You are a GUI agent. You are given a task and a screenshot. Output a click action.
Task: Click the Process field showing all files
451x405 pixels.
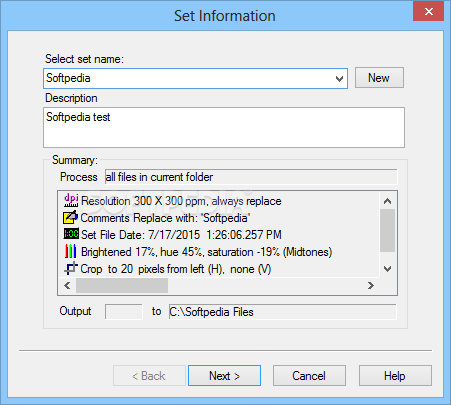[251, 177]
